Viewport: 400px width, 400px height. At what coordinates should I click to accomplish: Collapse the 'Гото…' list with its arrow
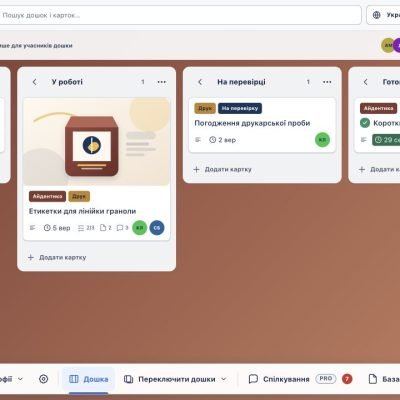point(365,82)
